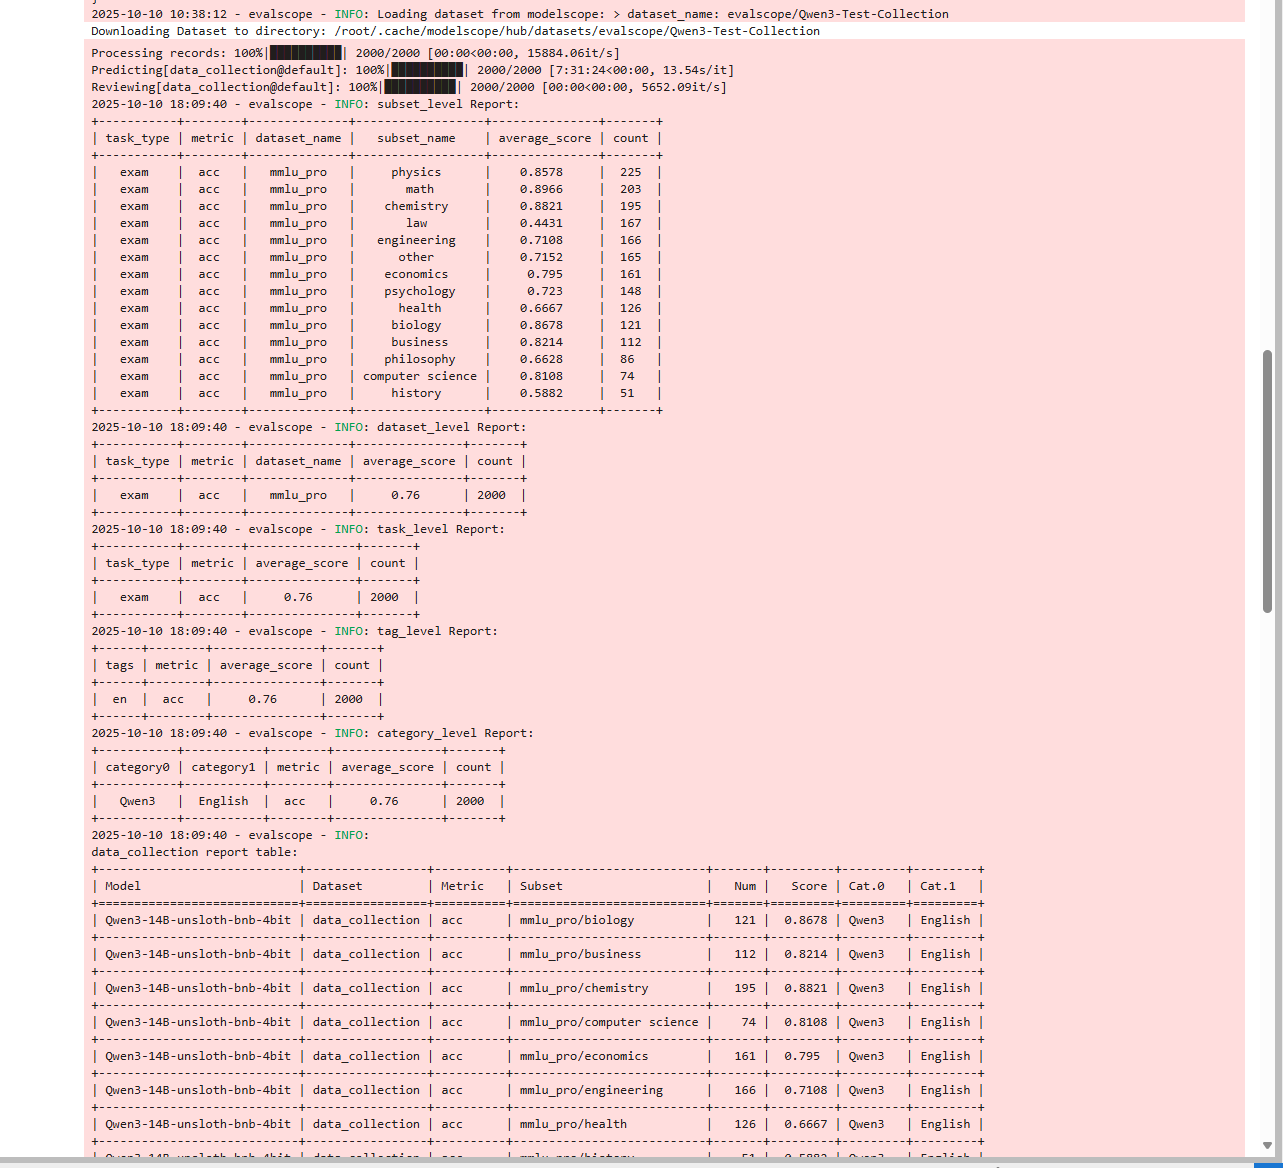The image size is (1283, 1168).
Task: Click the average score value 0.8578
Action: coord(541,172)
